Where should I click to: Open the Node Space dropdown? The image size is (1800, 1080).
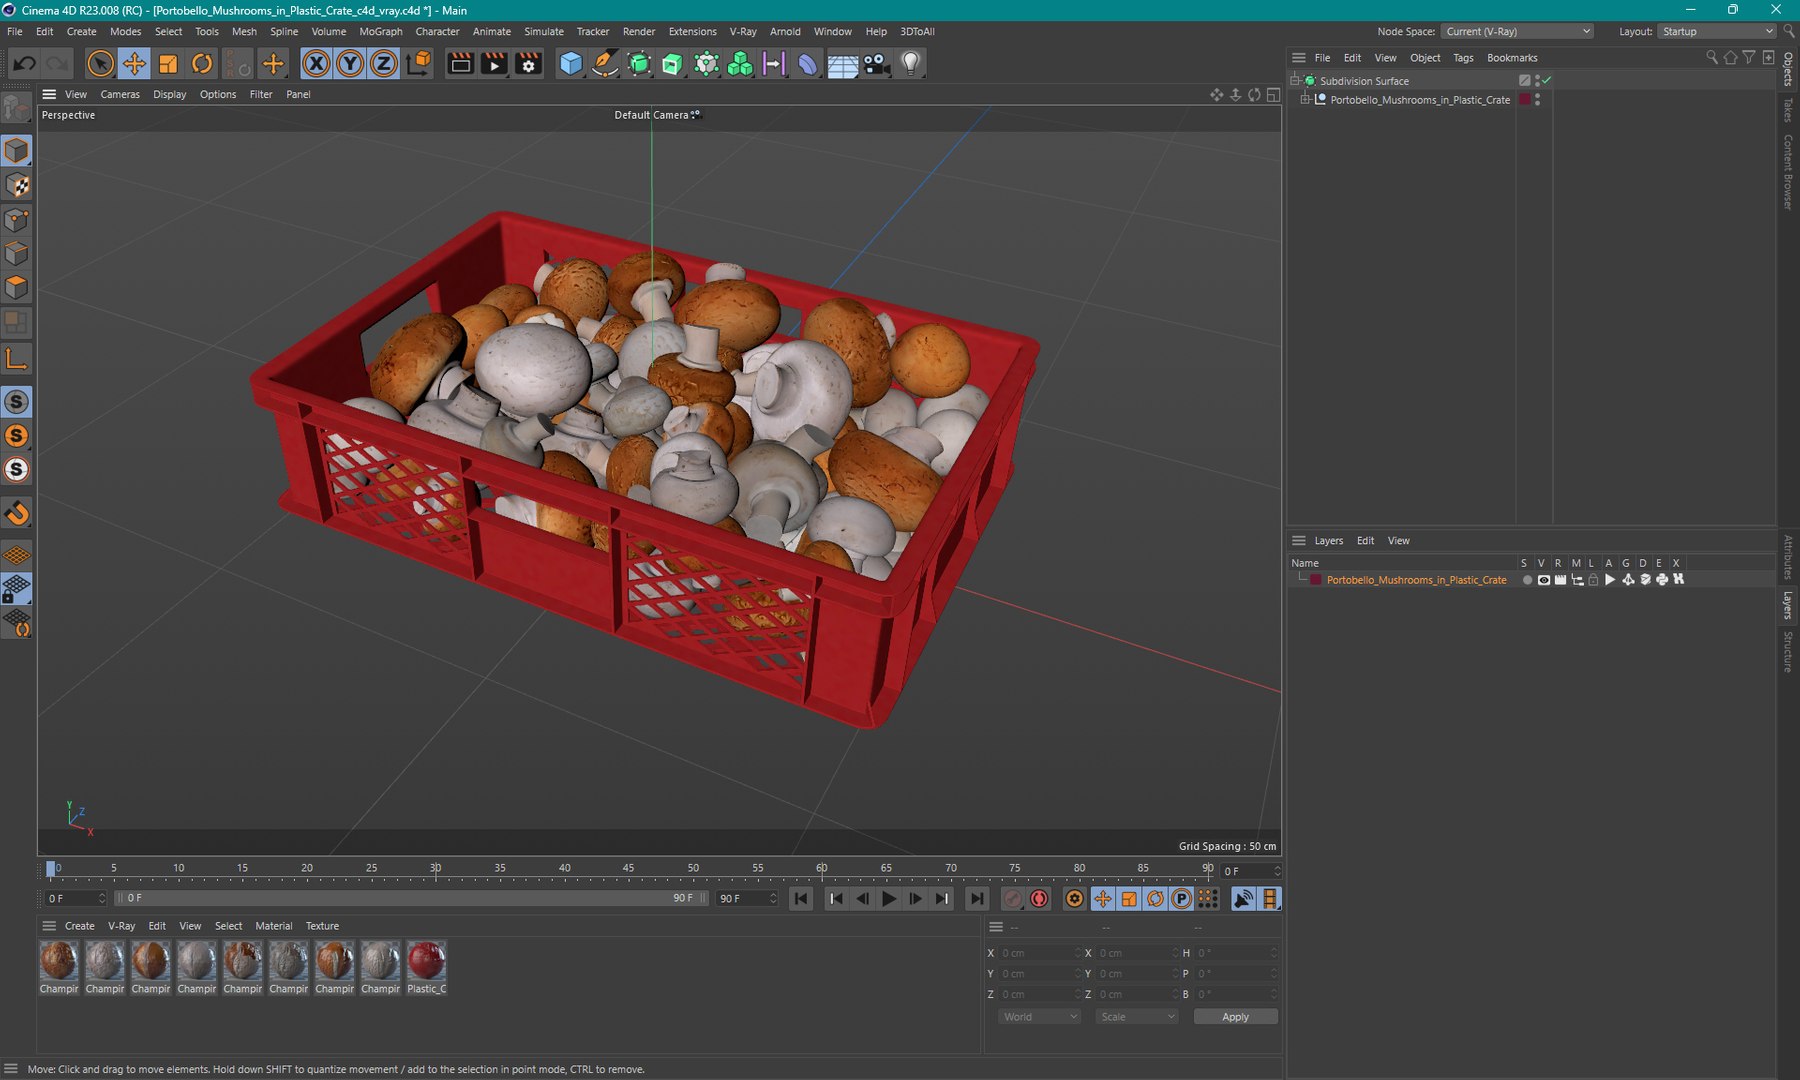tap(1517, 32)
